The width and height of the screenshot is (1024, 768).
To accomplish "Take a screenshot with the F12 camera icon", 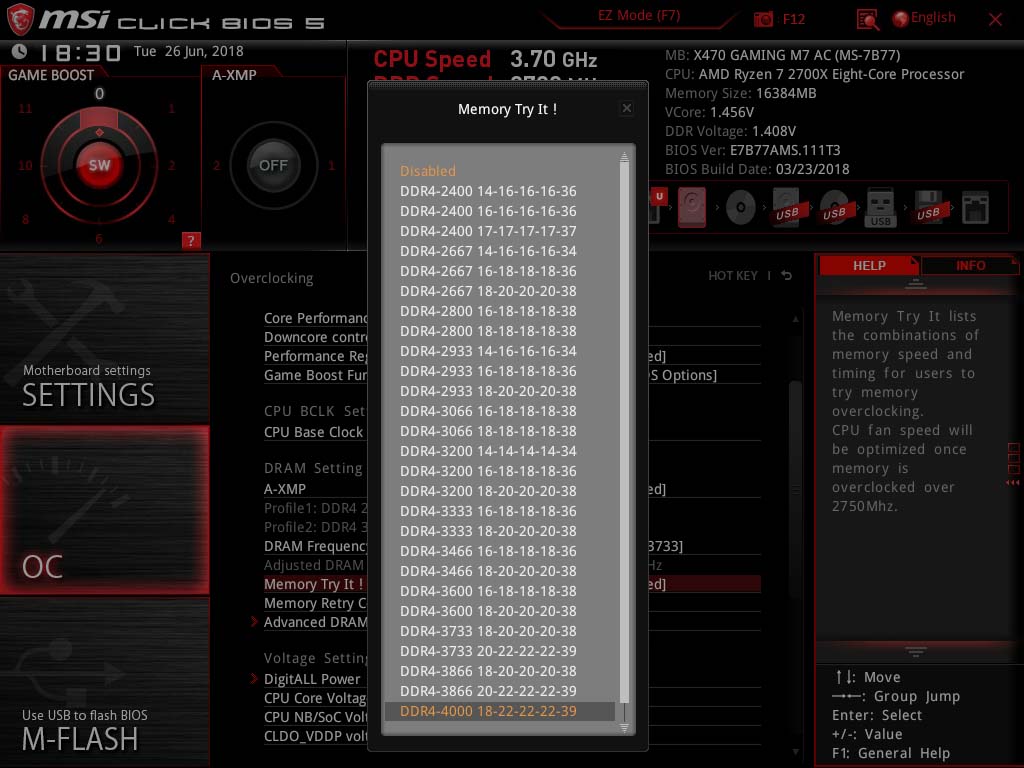I will click(763, 19).
